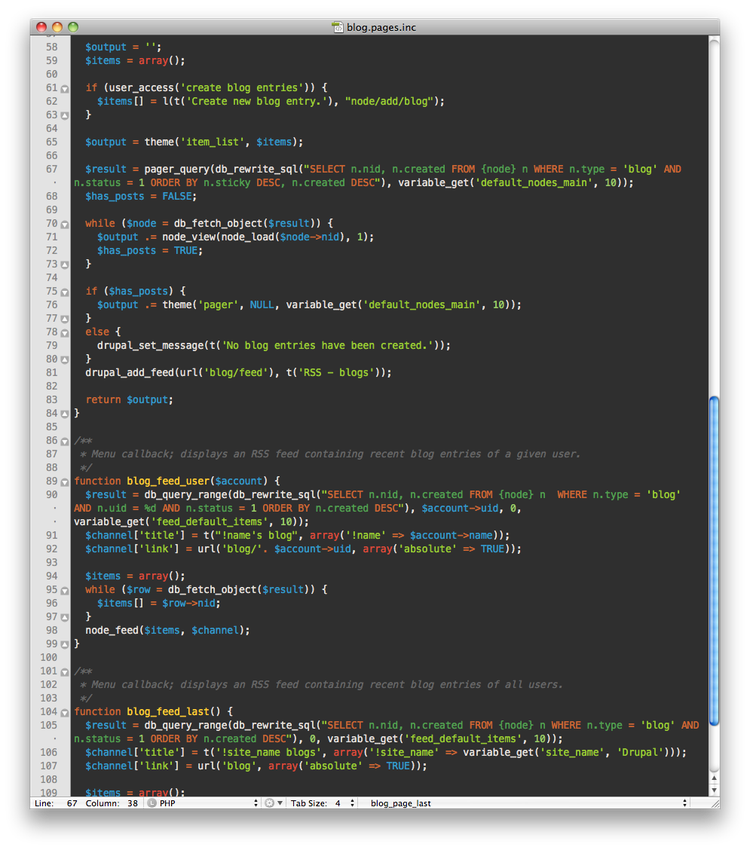Zoom the window with the green button

pyautogui.click(x=74, y=27)
